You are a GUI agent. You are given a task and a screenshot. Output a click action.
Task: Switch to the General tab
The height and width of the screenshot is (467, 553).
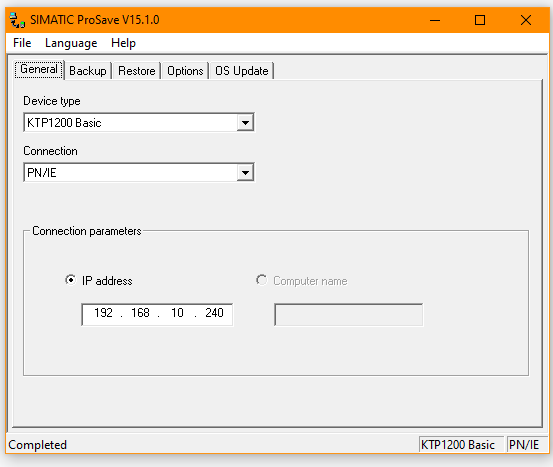point(39,69)
